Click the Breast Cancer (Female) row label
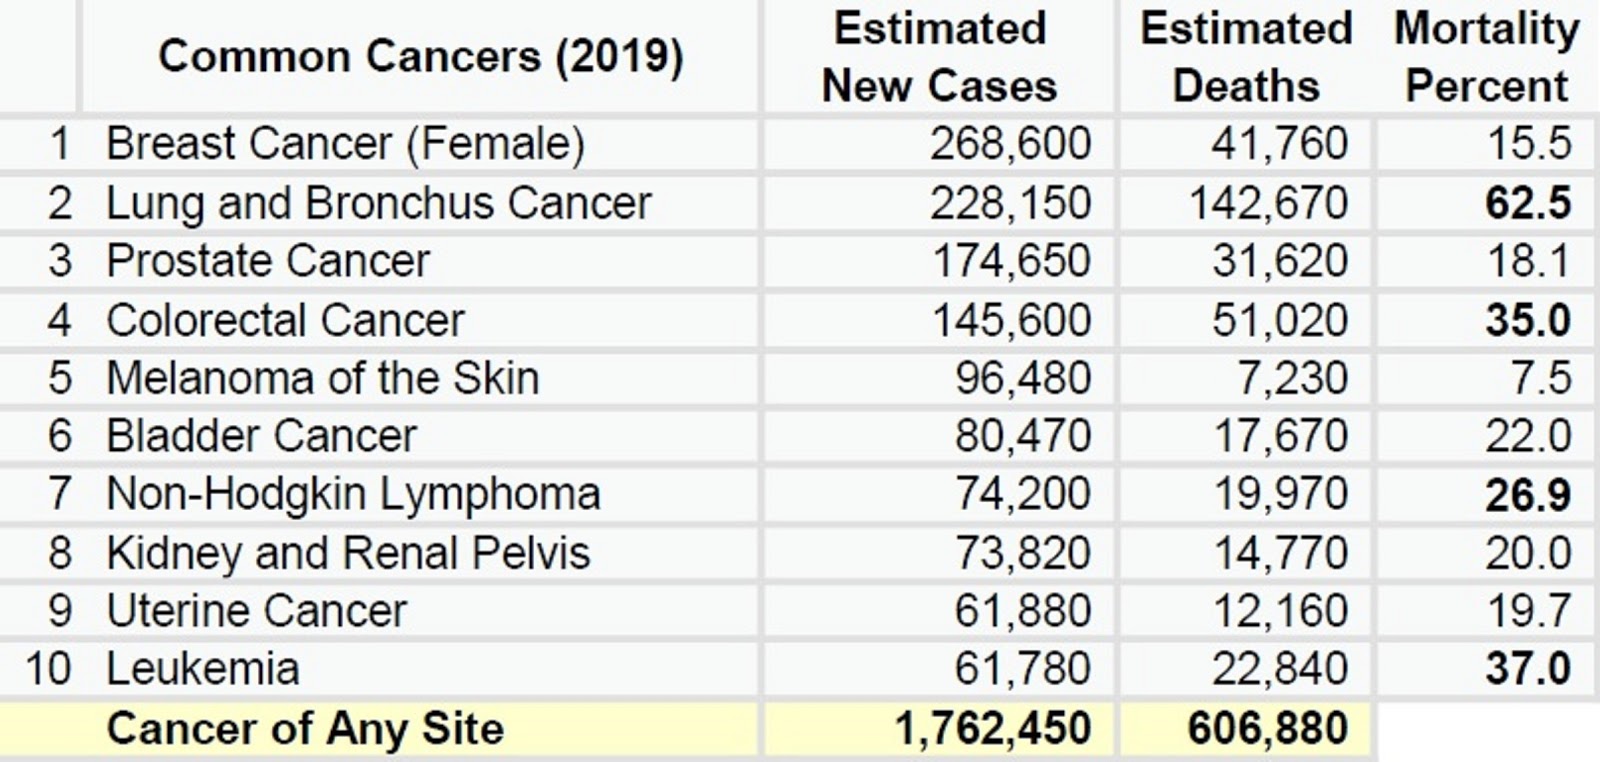Screen dimensions: 1600x762 click(x=345, y=144)
